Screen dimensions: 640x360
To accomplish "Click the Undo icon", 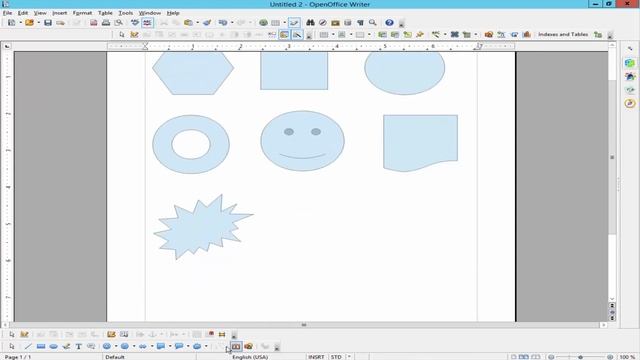I will point(223,23).
